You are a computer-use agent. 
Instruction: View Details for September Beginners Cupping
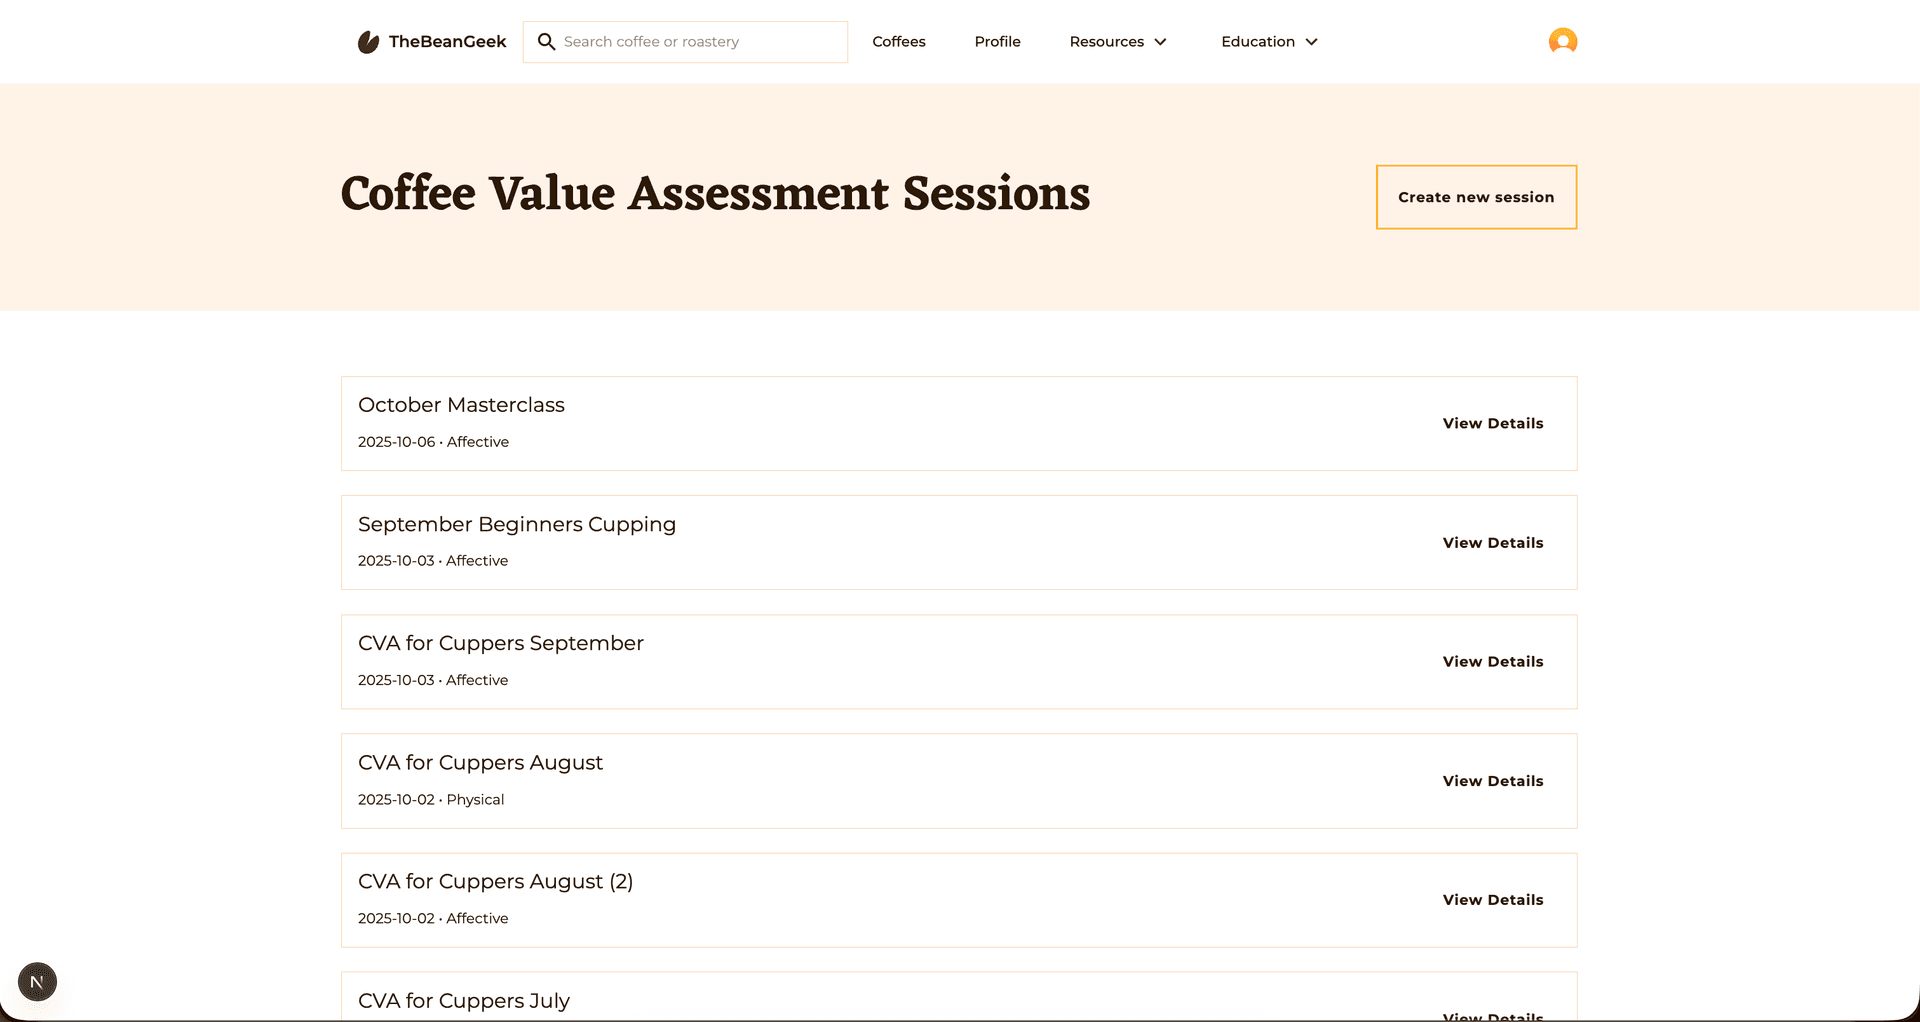(1492, 542)
